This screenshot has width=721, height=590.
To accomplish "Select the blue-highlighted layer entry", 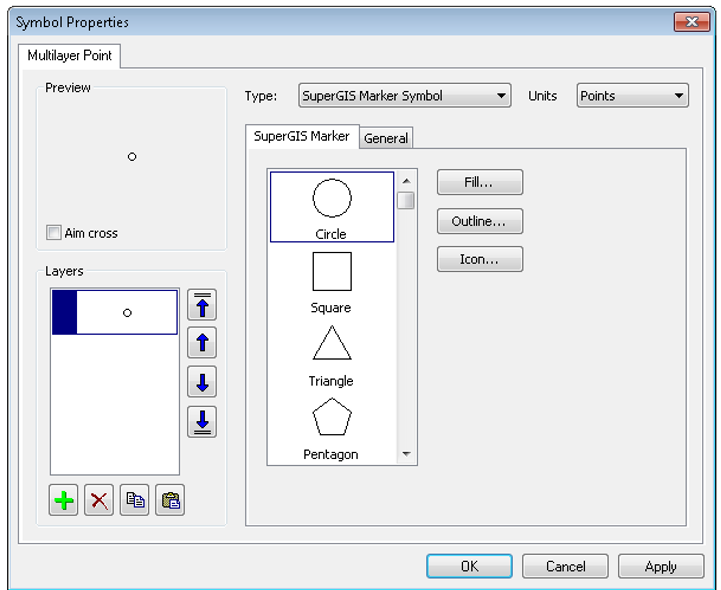I will (114, 312).
